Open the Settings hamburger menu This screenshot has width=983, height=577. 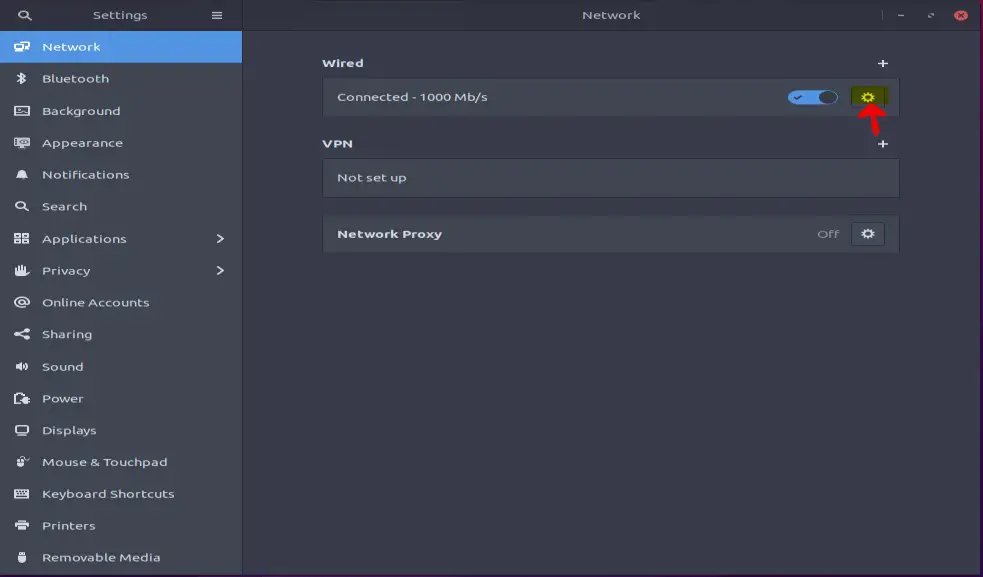217,15
